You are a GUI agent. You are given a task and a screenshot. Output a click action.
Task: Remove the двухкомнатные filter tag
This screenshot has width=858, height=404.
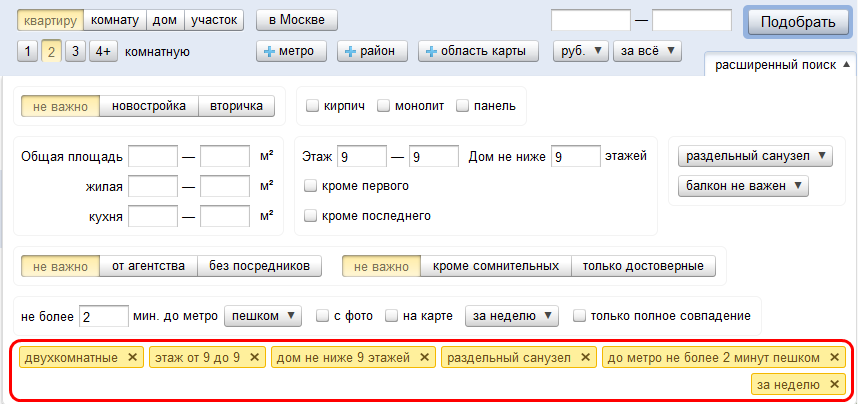tap(133, 357)
